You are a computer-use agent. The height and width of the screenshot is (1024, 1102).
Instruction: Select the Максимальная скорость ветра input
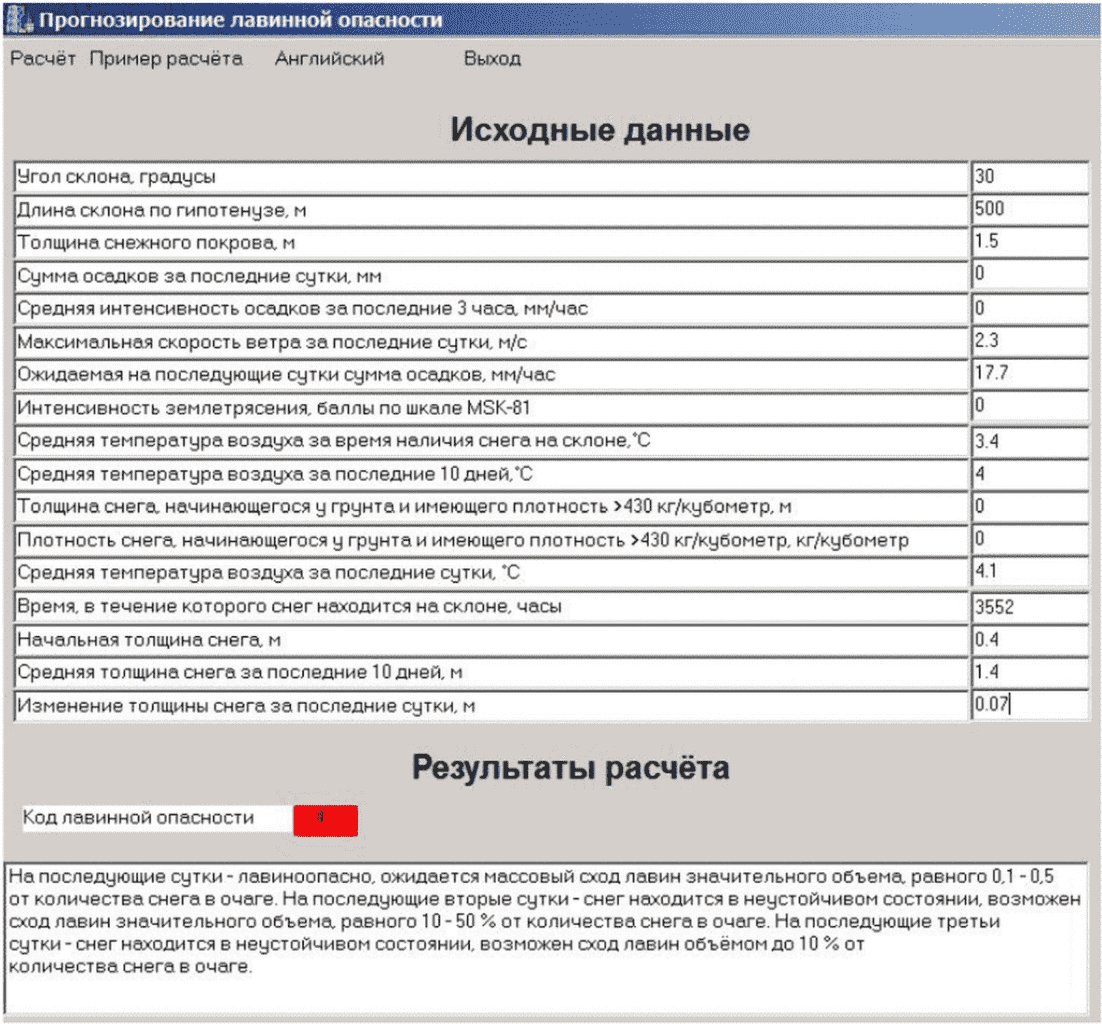click(1029, 341)
